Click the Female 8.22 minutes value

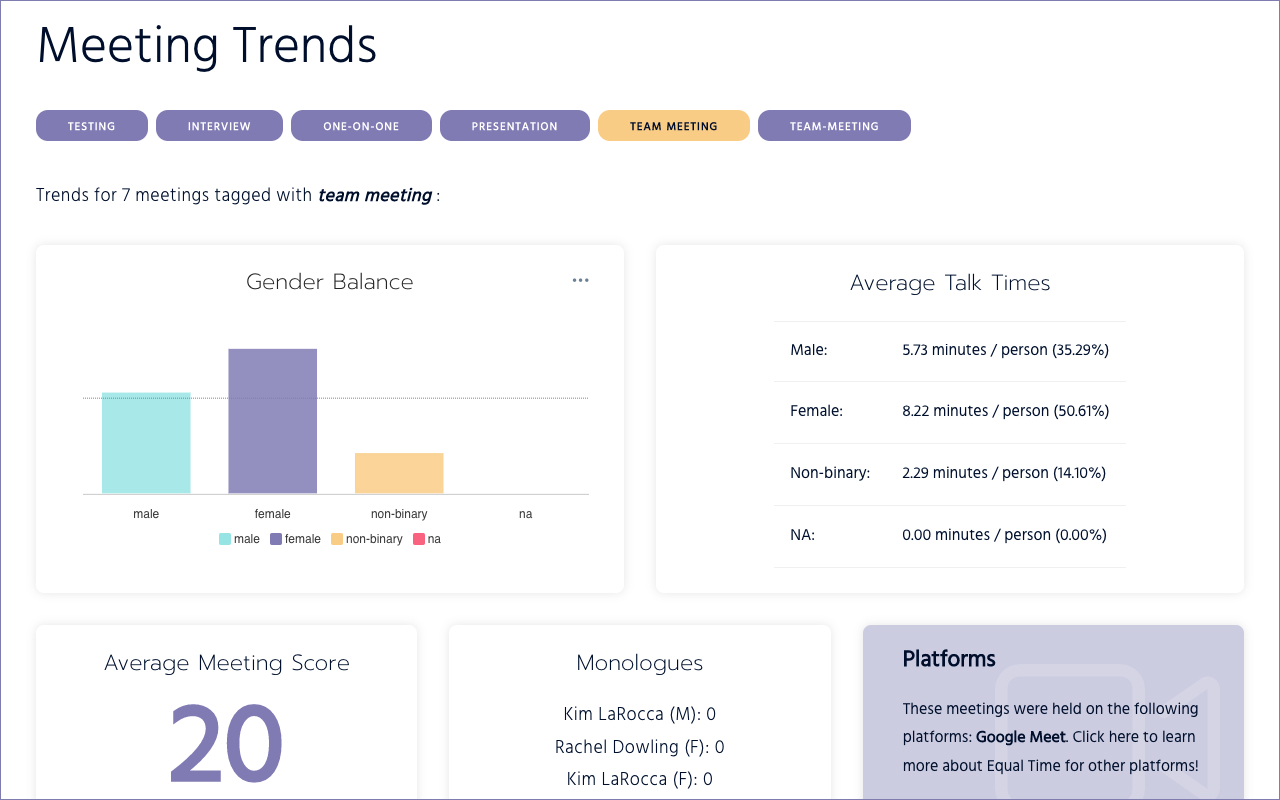tap(1005, 411)
